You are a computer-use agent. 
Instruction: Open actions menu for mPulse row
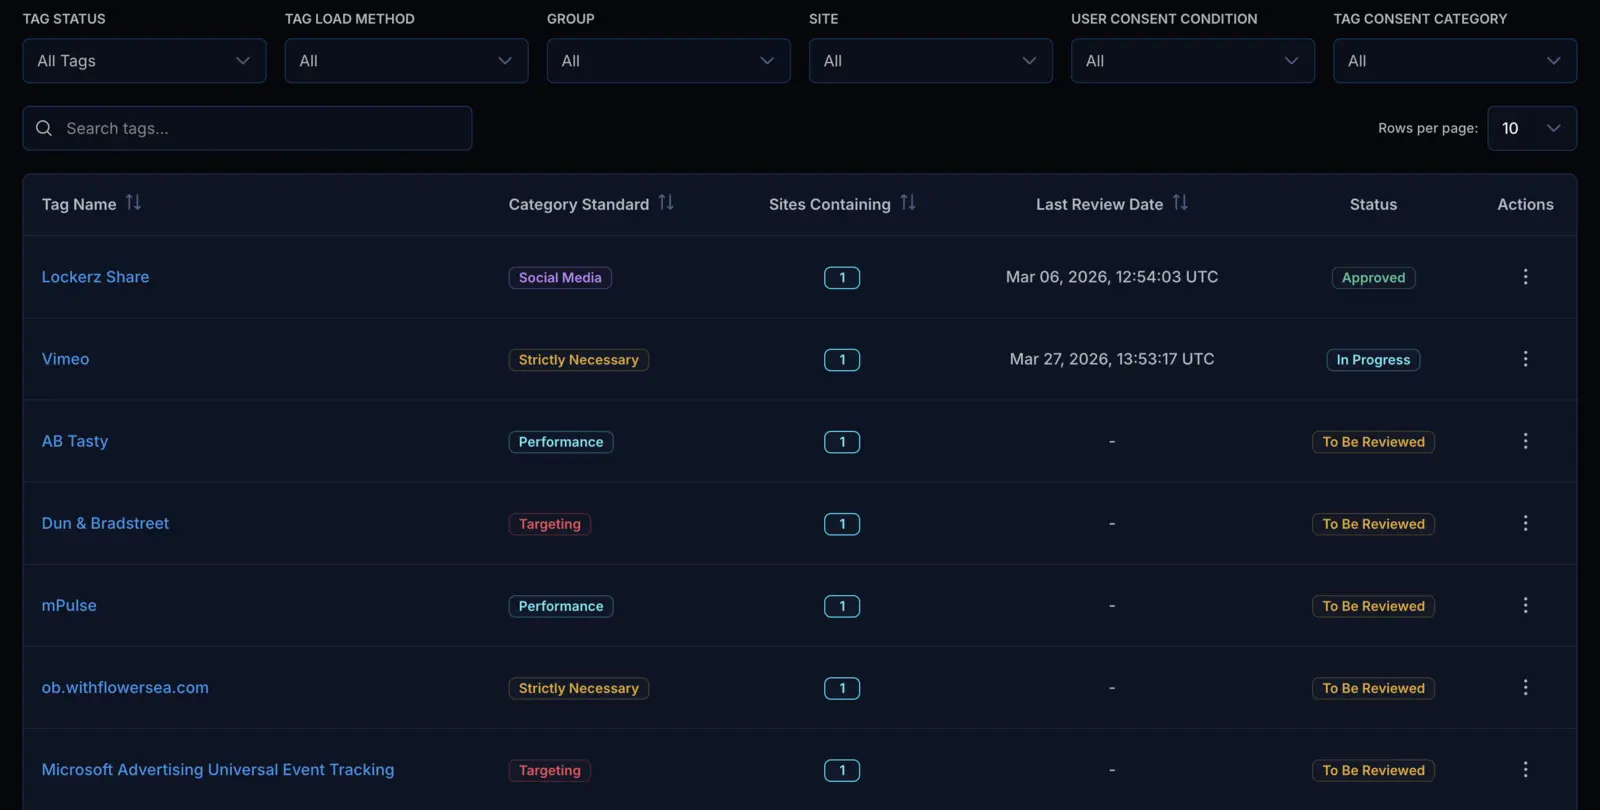point(1525,605)
